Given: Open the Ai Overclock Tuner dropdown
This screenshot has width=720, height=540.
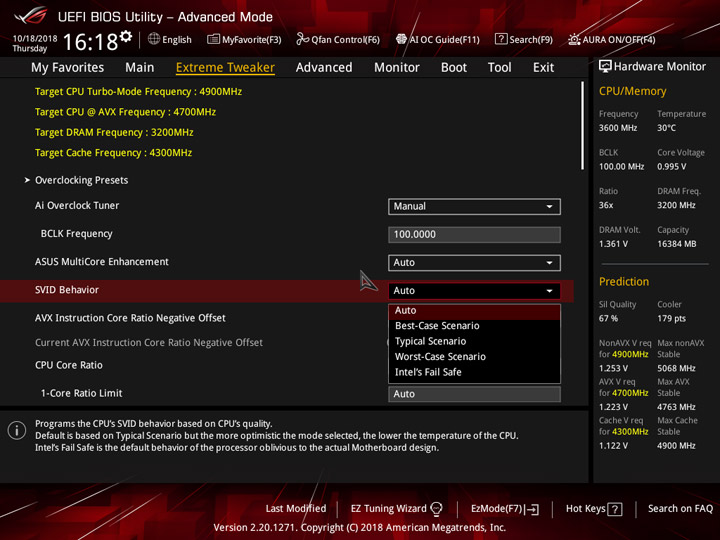Looking at the screenshot, I should click(474, 206).
